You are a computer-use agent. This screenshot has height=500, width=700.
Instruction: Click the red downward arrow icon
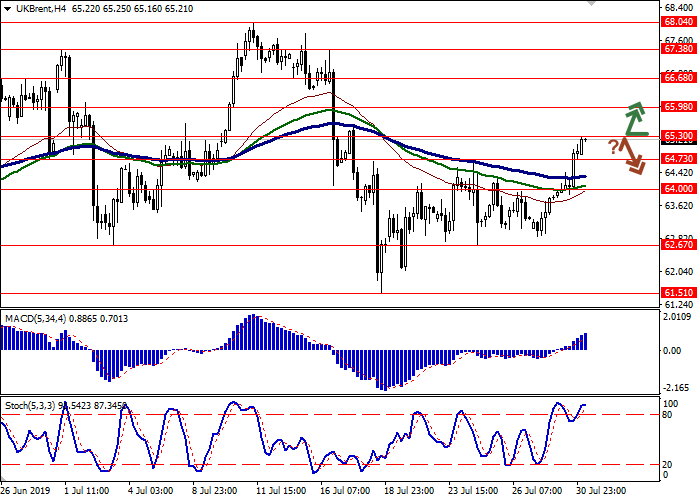[x=632, y=155]
